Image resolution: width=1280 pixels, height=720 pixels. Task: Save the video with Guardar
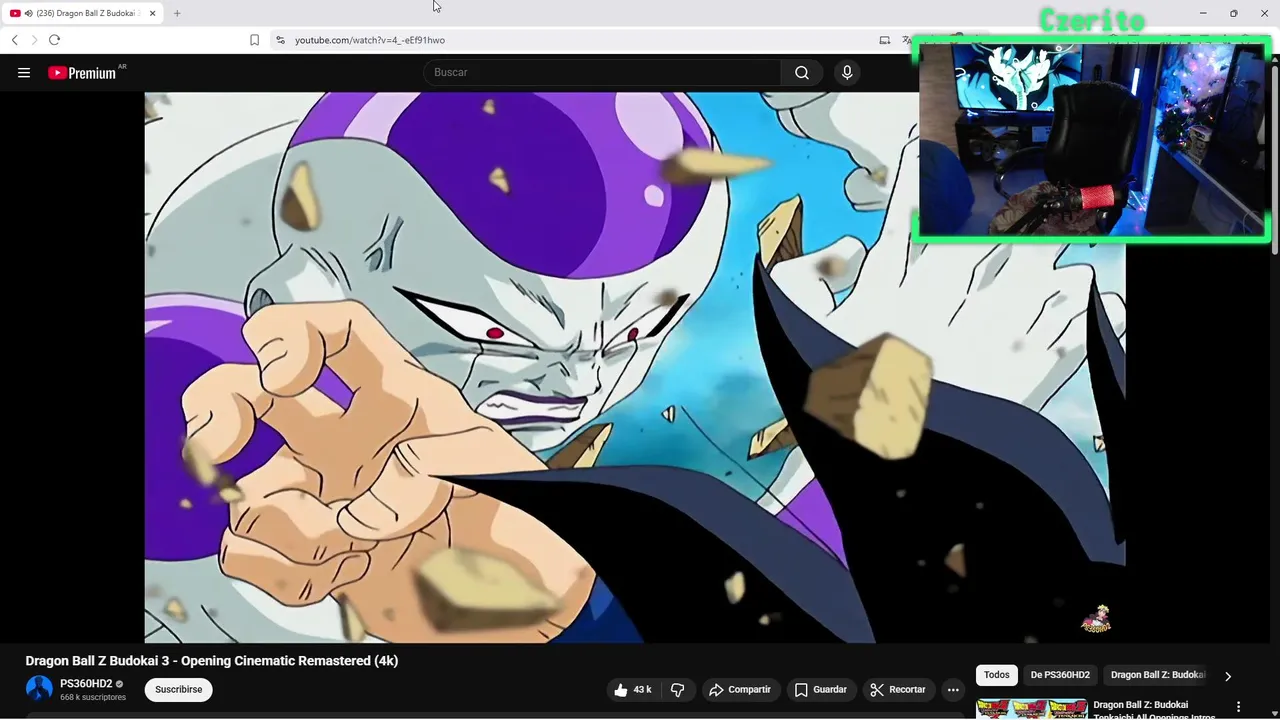pos(821,690)
